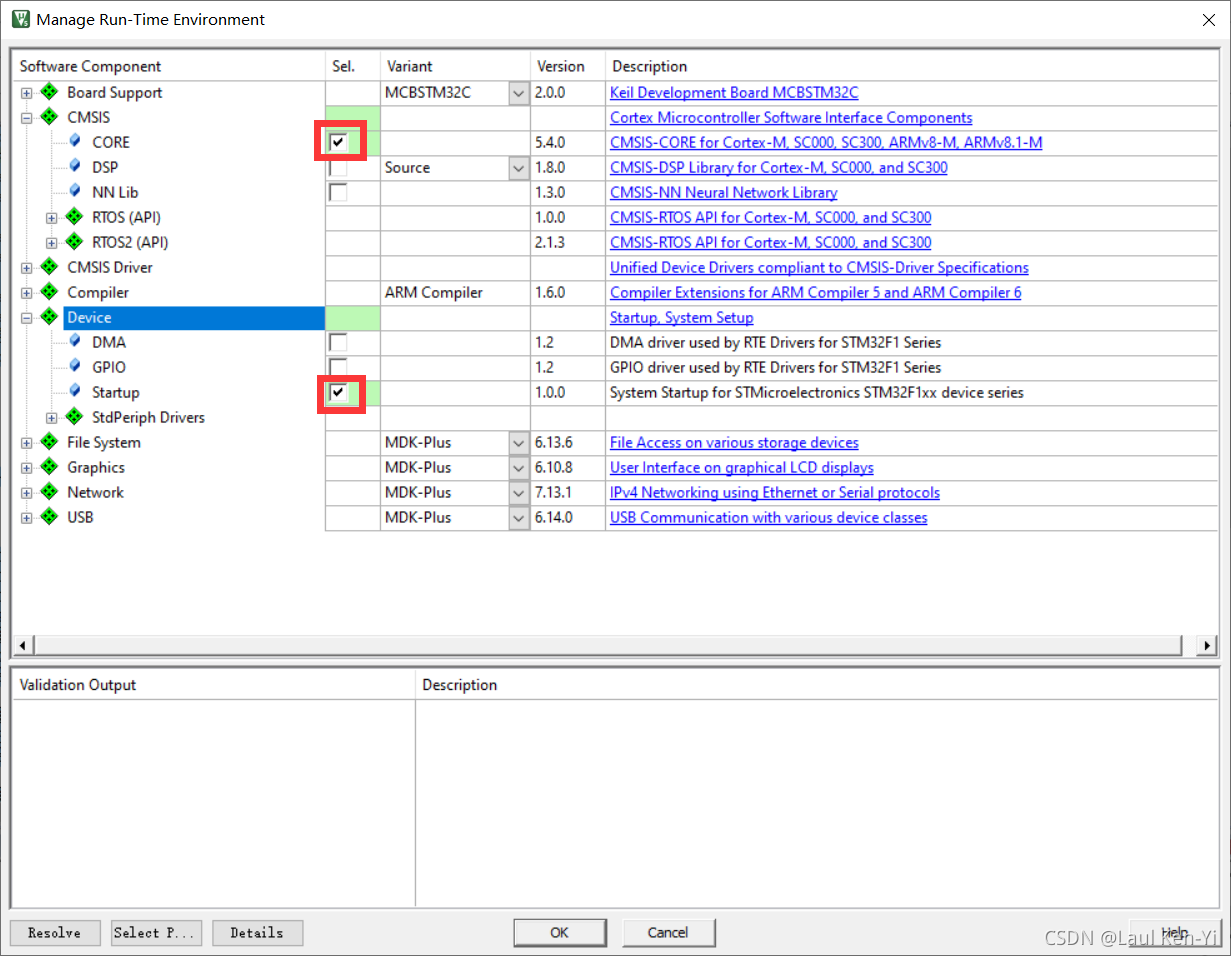
Task: Click the DMA blue component icon
Action: [75, 341]
